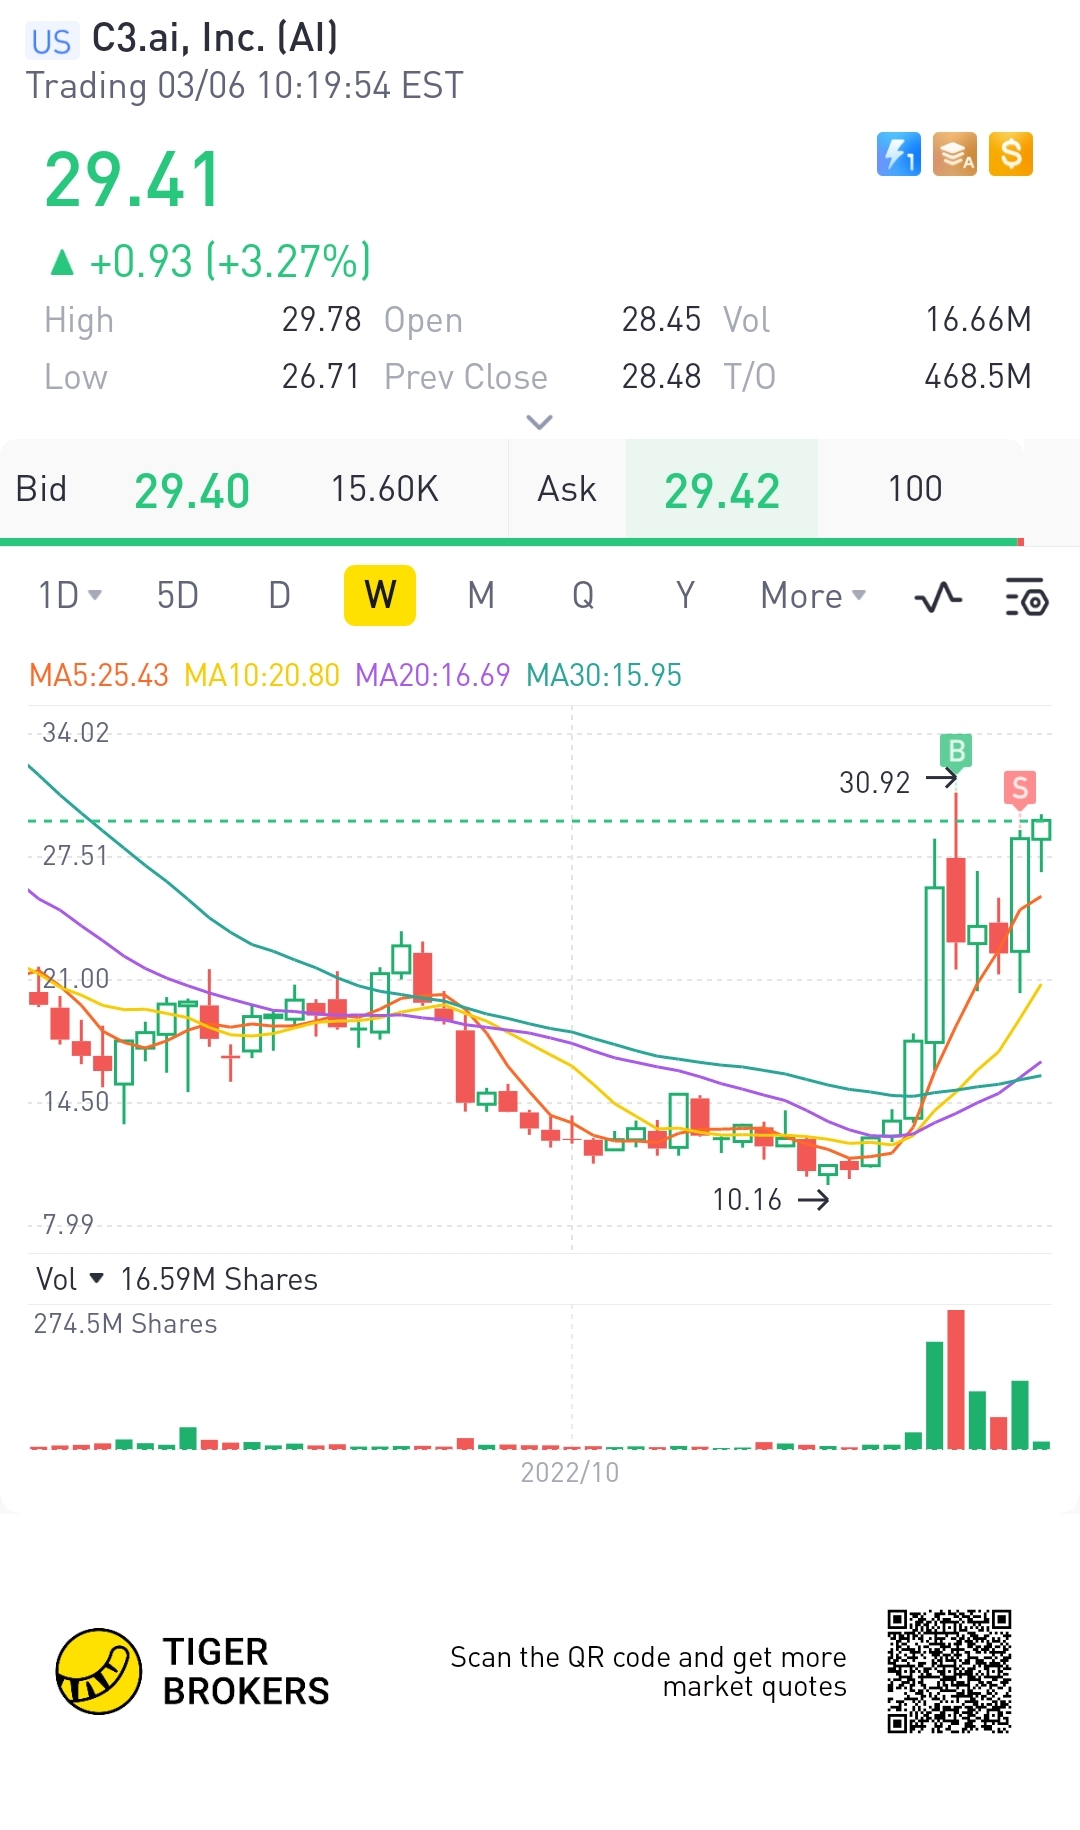Image resolution: width=1080 pixels, height=1830 pixels.
Task: Tap the Scan the QR code text
Action: pyautogui.click(x=648, y=1671)
